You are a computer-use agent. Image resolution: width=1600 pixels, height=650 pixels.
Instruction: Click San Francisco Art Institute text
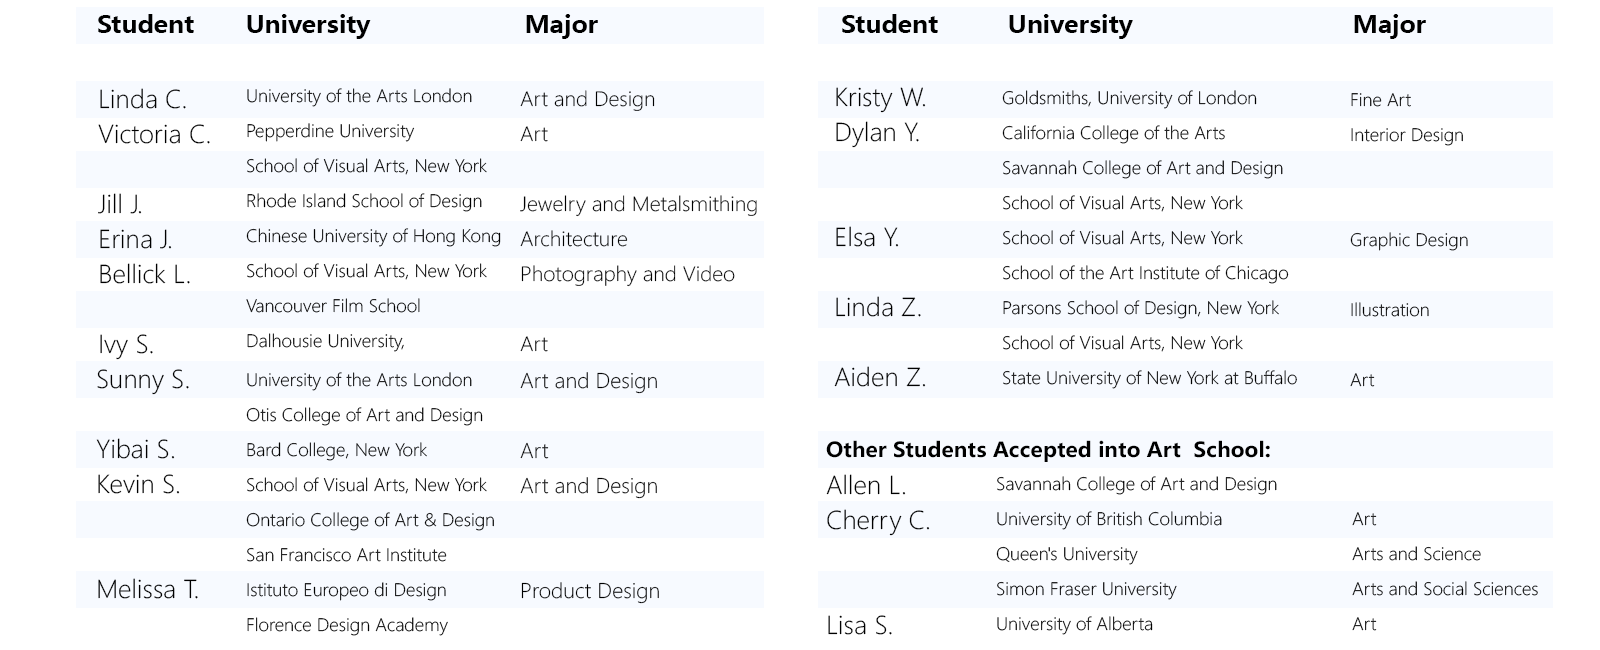pos(346,555)
